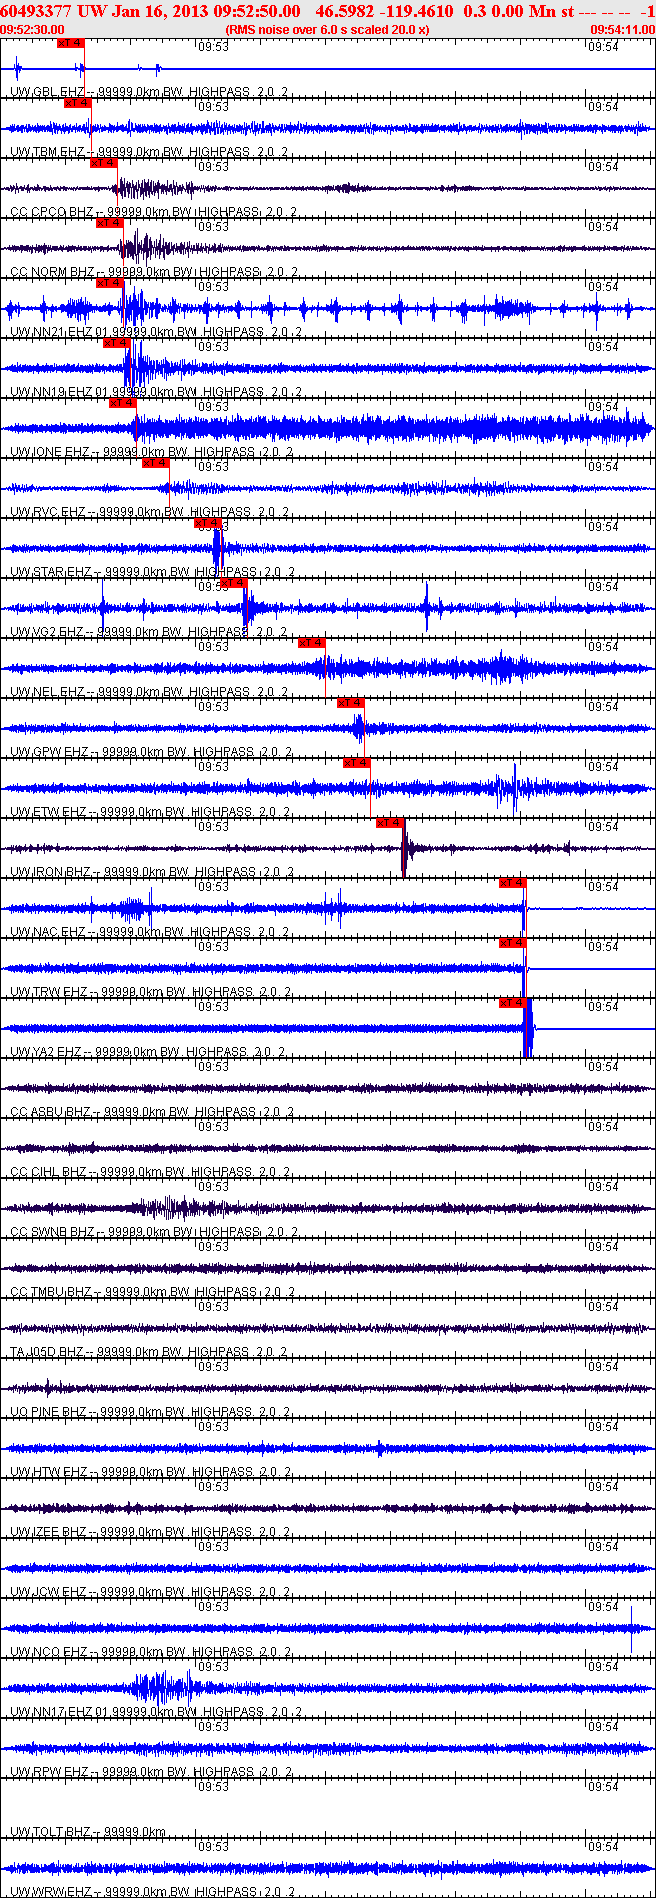Viewport: 656px width, 1898px height.
Task: Select the red pick marker on the UW.GPW trace
Action: [351, 703]
